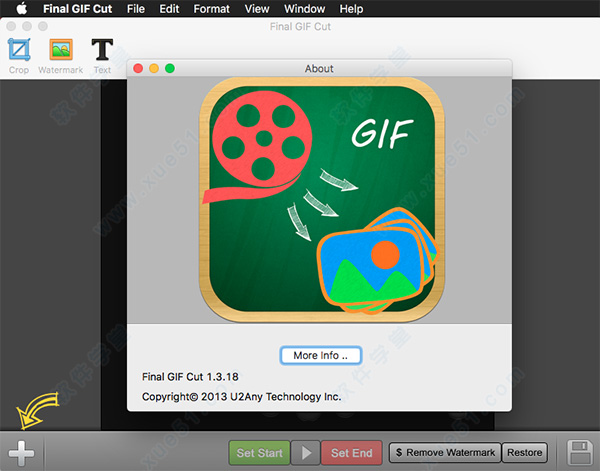600x471 pixels.
Task: Click the floppy disk save icon
Action: click(579, 453)
